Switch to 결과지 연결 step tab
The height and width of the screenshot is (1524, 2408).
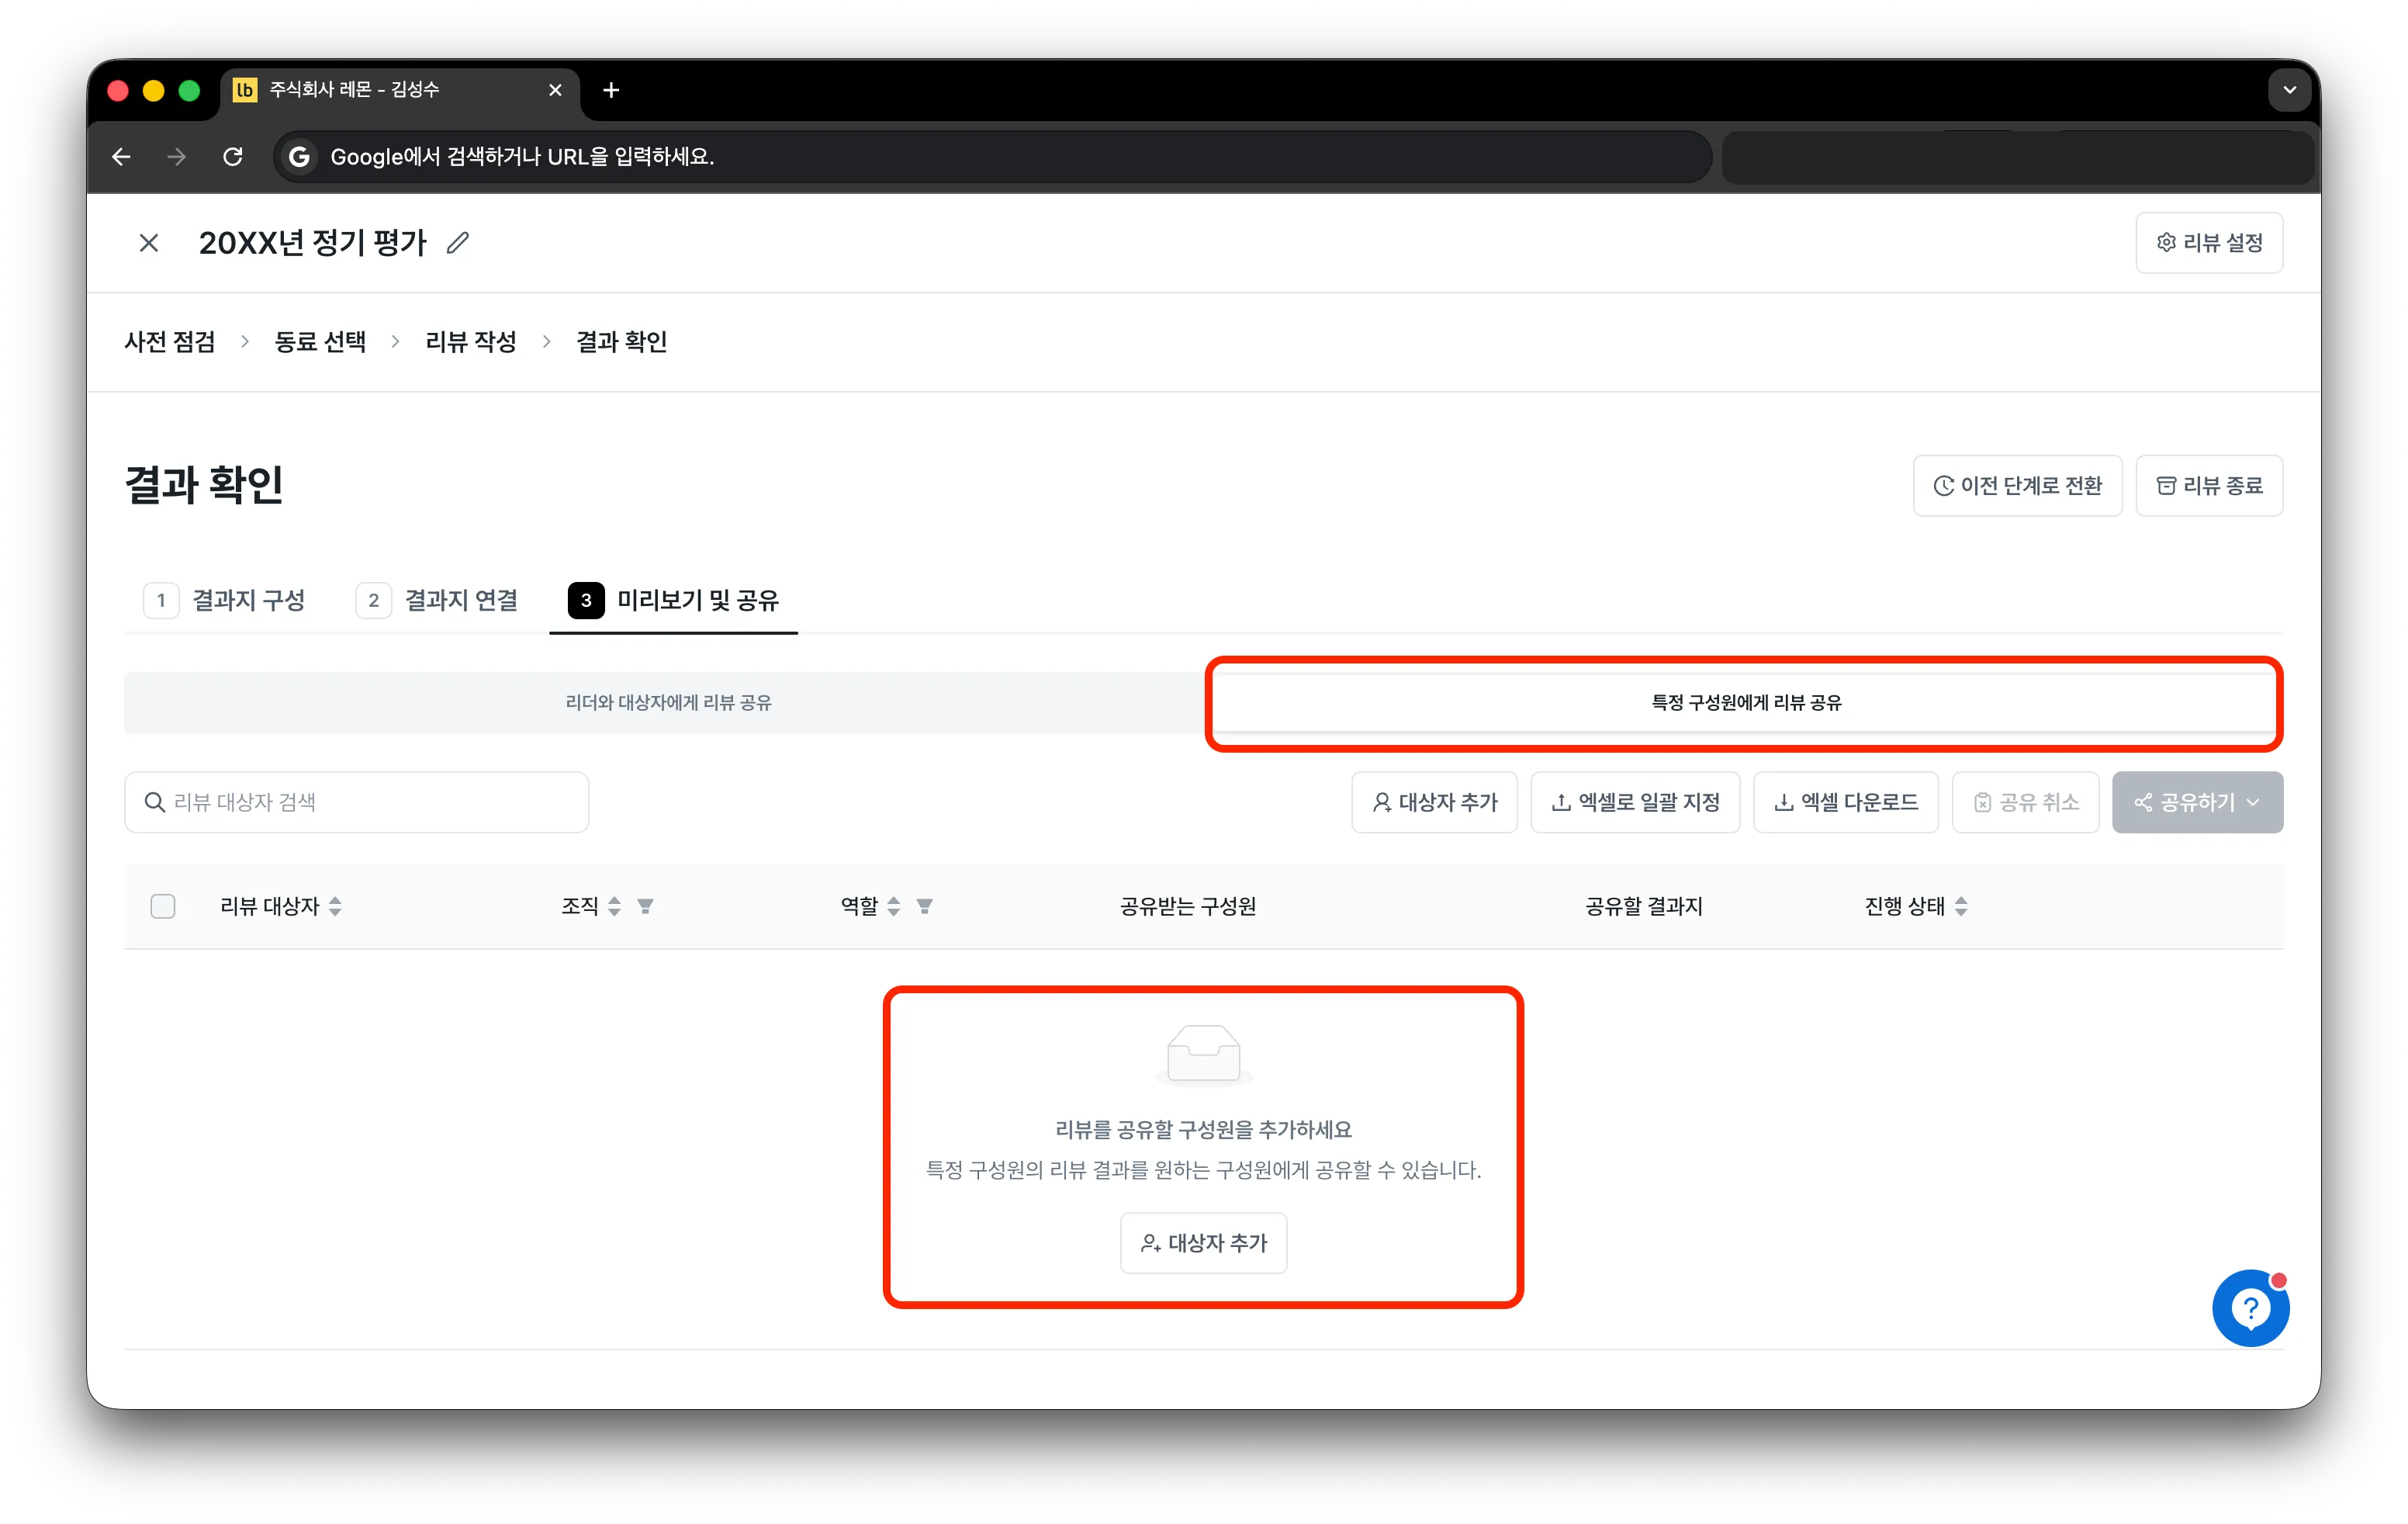tap(437, 600)
